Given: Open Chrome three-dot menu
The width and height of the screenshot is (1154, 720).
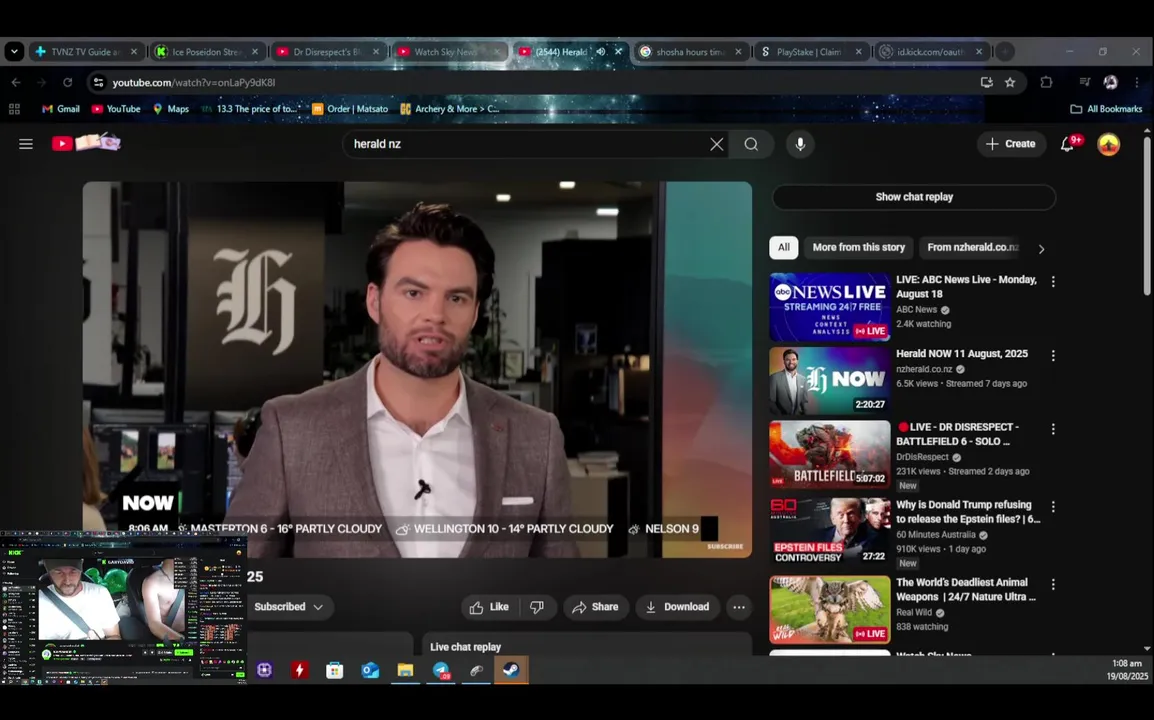Looking at the screenshot, I should 1137,82.
